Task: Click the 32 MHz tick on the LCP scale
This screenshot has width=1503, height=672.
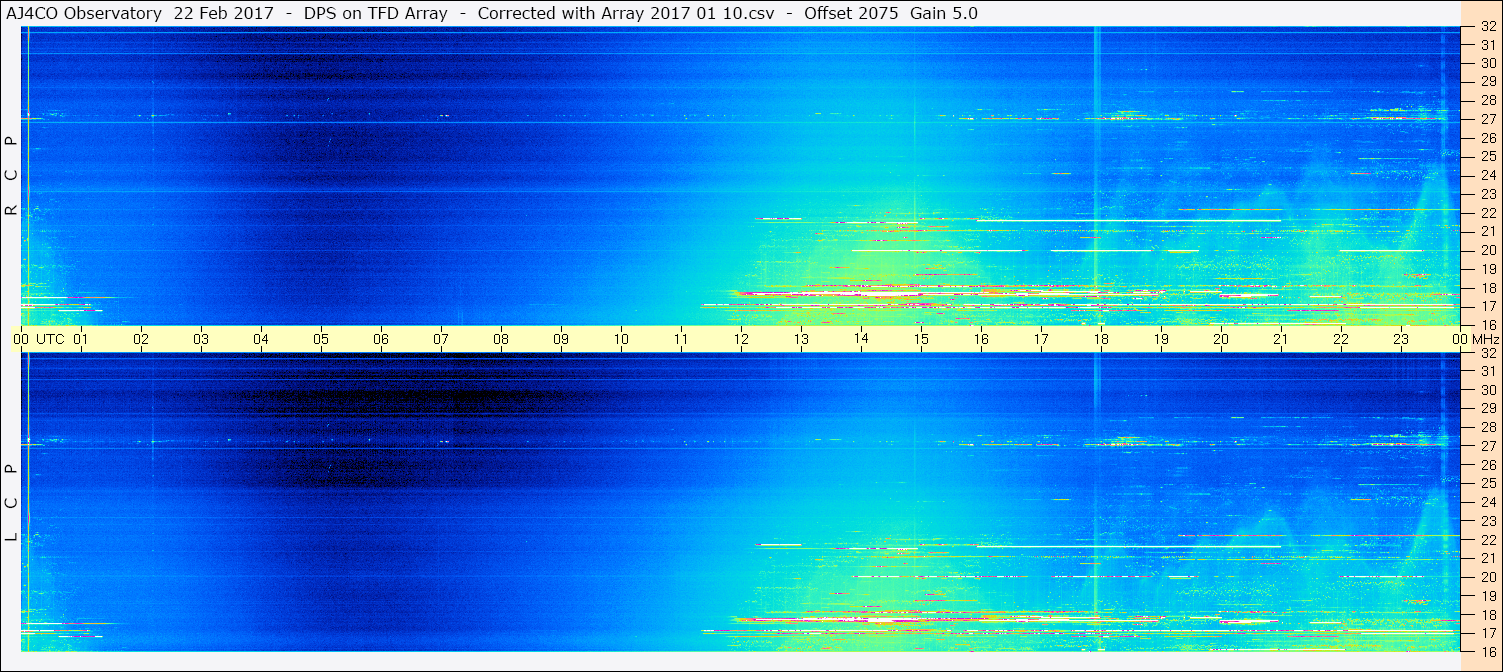Action: [x=1487, y=353]
